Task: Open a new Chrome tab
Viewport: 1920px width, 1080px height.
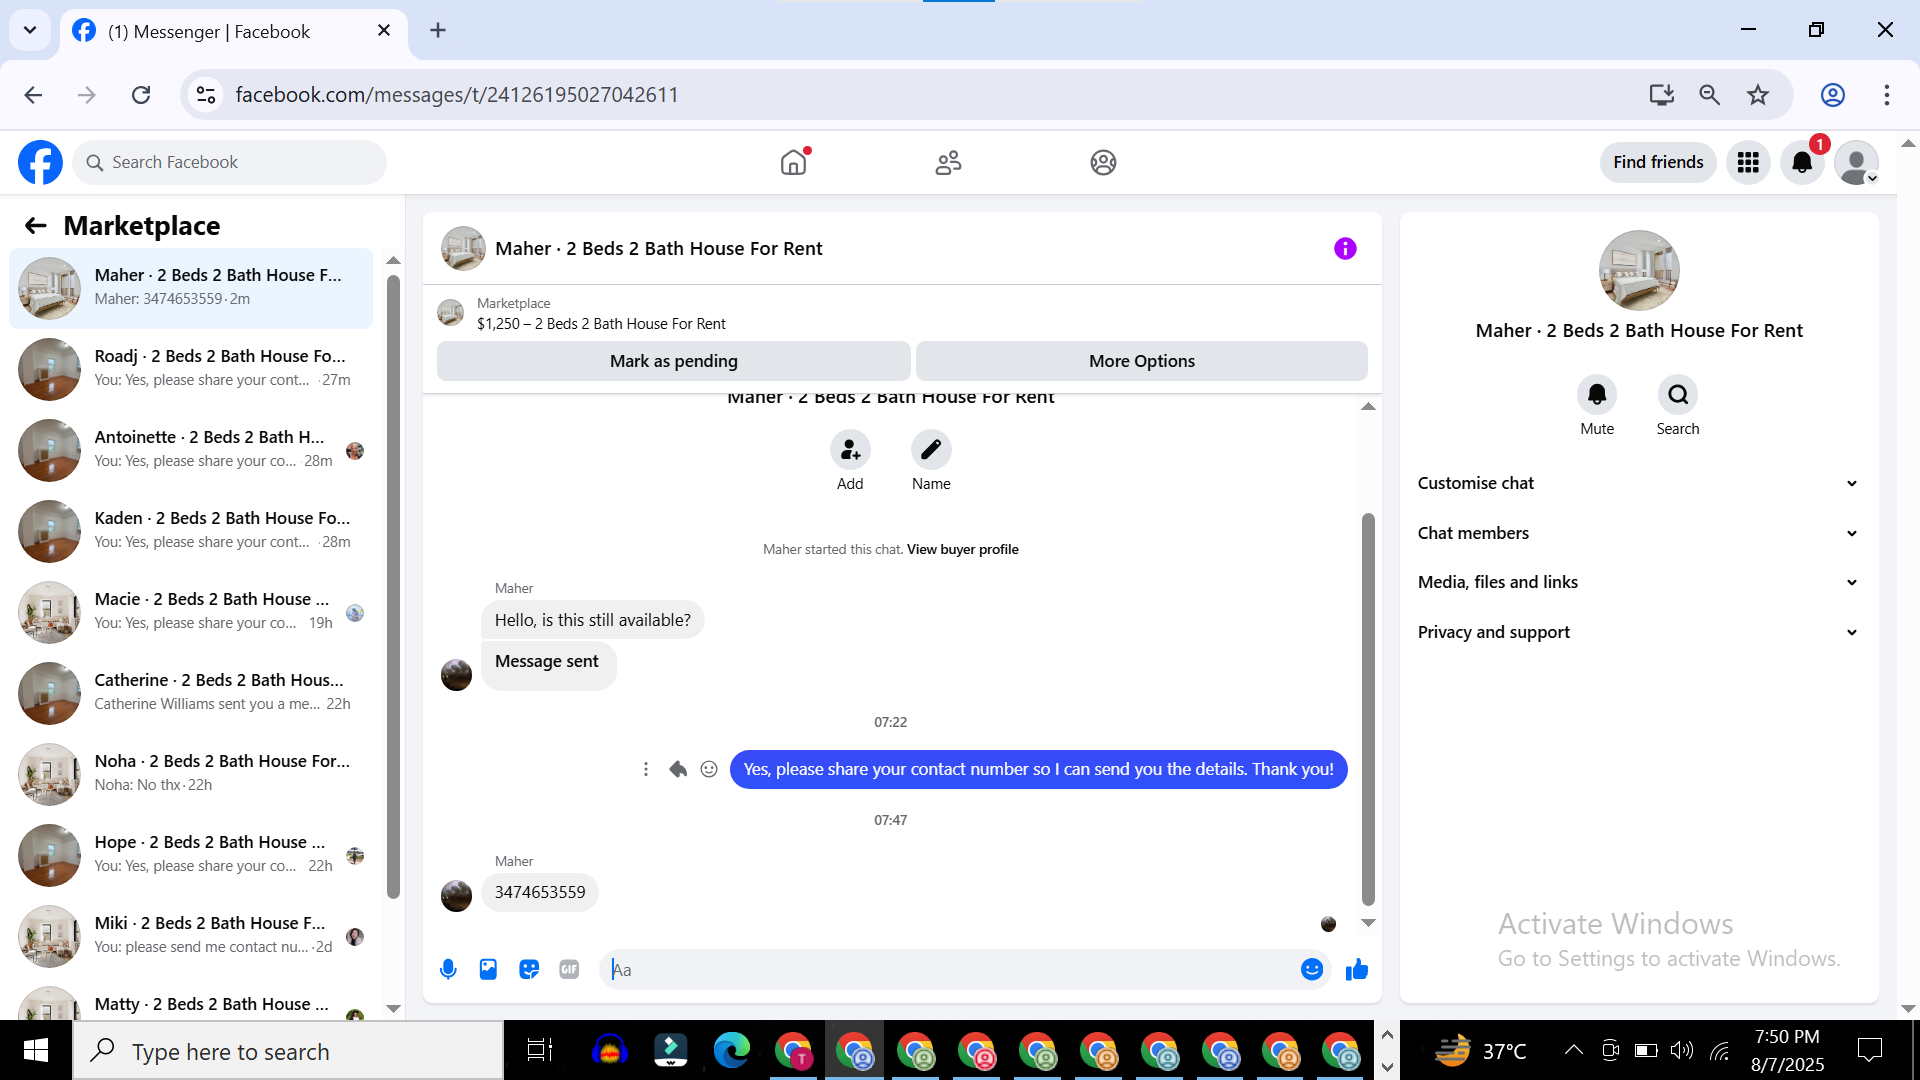Action: [x=438, y=30]
